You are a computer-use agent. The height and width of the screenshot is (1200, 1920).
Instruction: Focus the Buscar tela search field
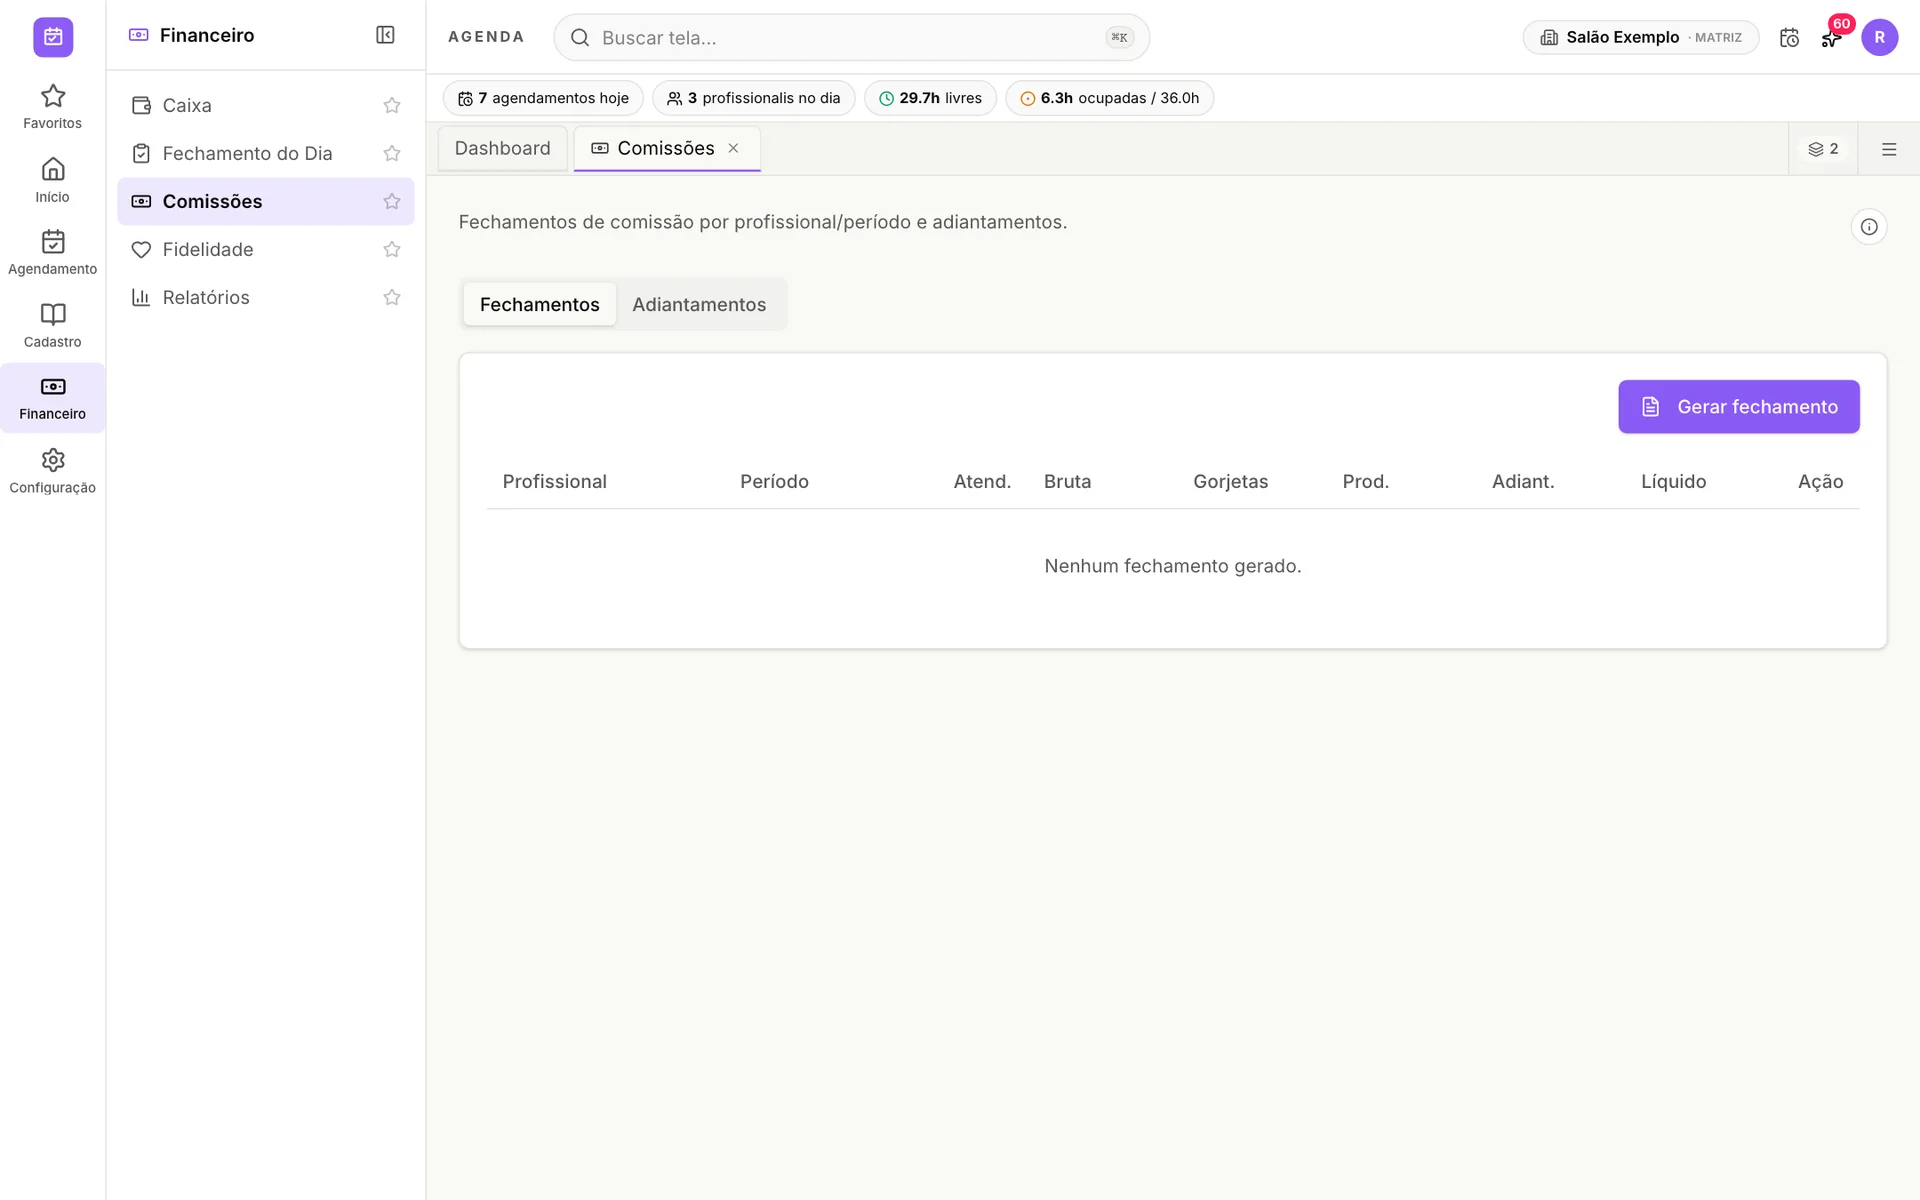[x=851, y=37]
